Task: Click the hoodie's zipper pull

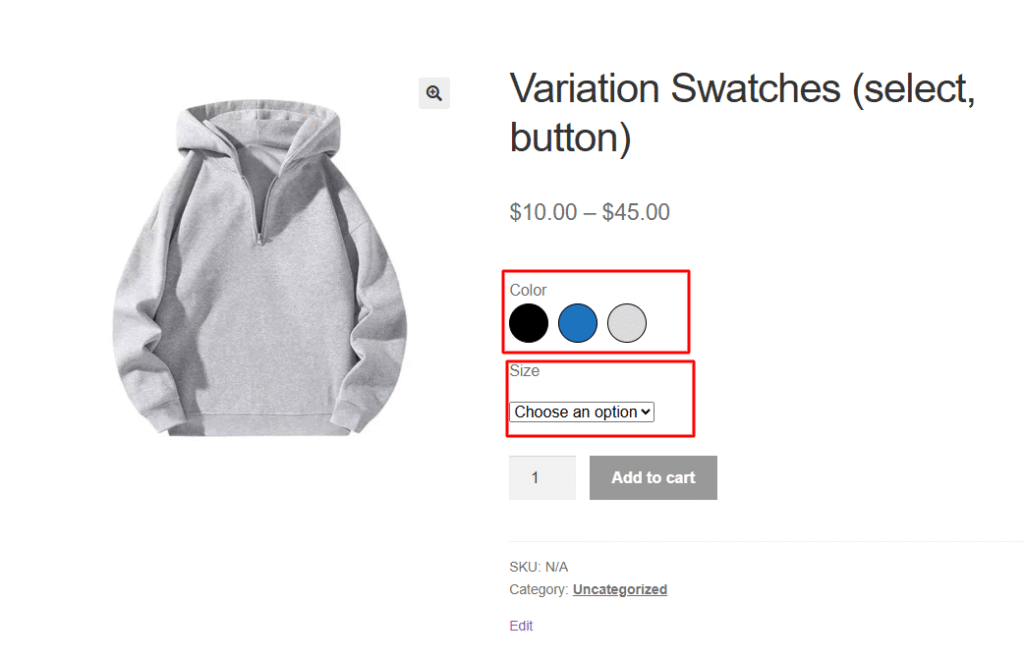Action: coord(258,238)
